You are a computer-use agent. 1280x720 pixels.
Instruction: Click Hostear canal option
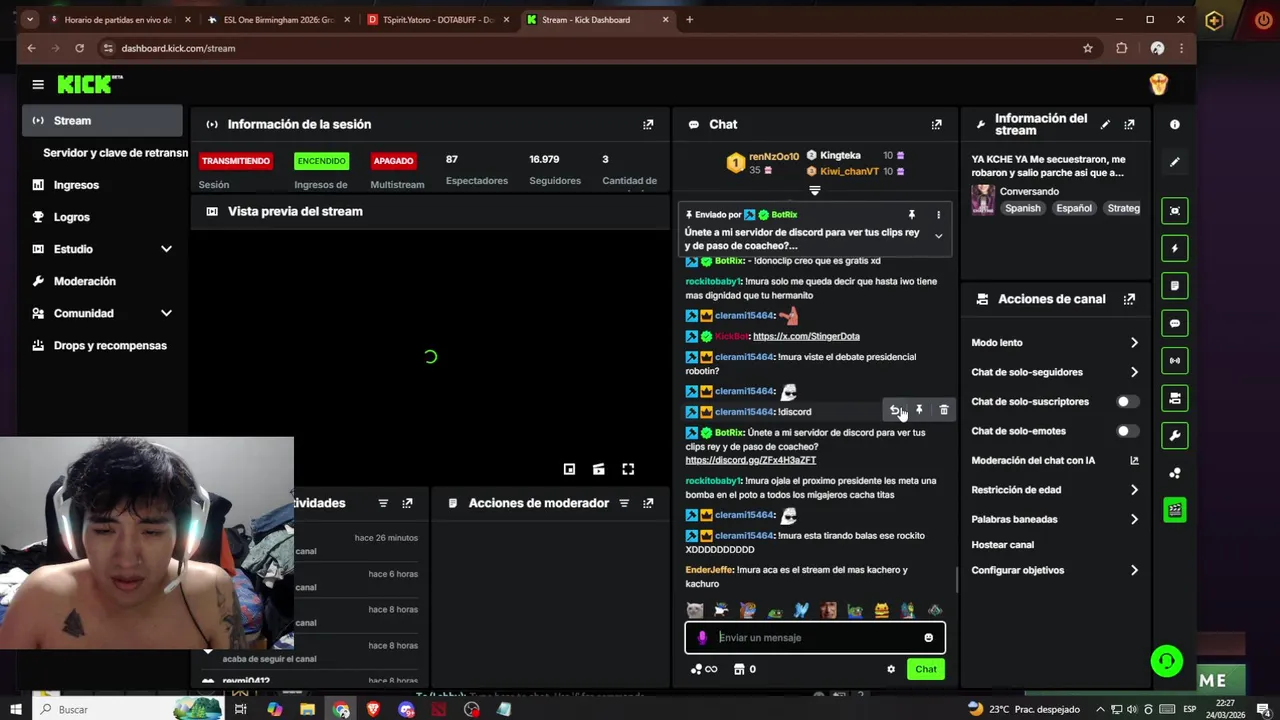click(x=1003, y=545)
